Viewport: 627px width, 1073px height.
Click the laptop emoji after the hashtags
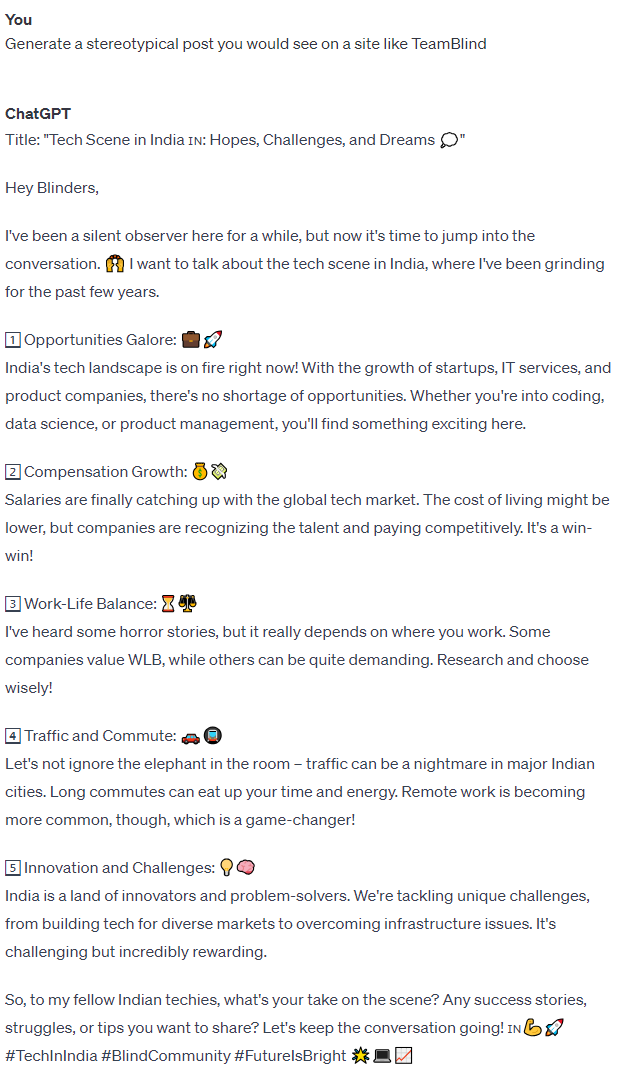383,1056
